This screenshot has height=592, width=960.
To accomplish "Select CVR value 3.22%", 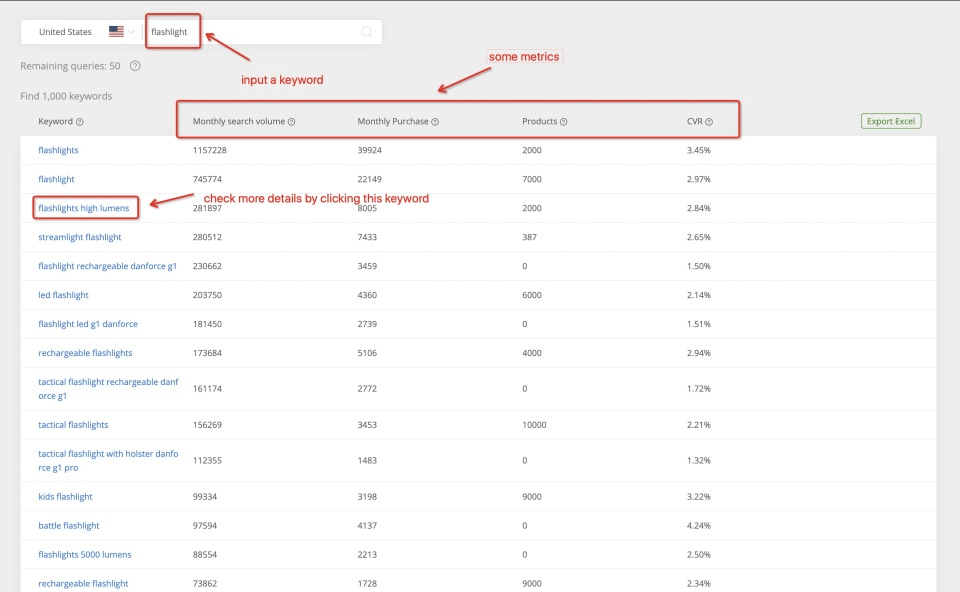I will click(x=699, y=496).
